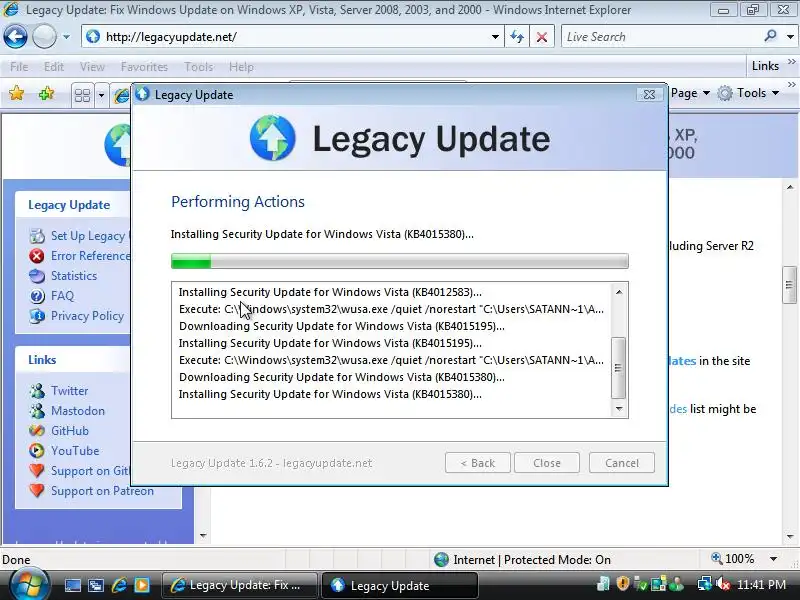The height and width of the screenshot is (600, 800).
Task: Open the Tools menu in menu bar
Action: pos(198,67)
